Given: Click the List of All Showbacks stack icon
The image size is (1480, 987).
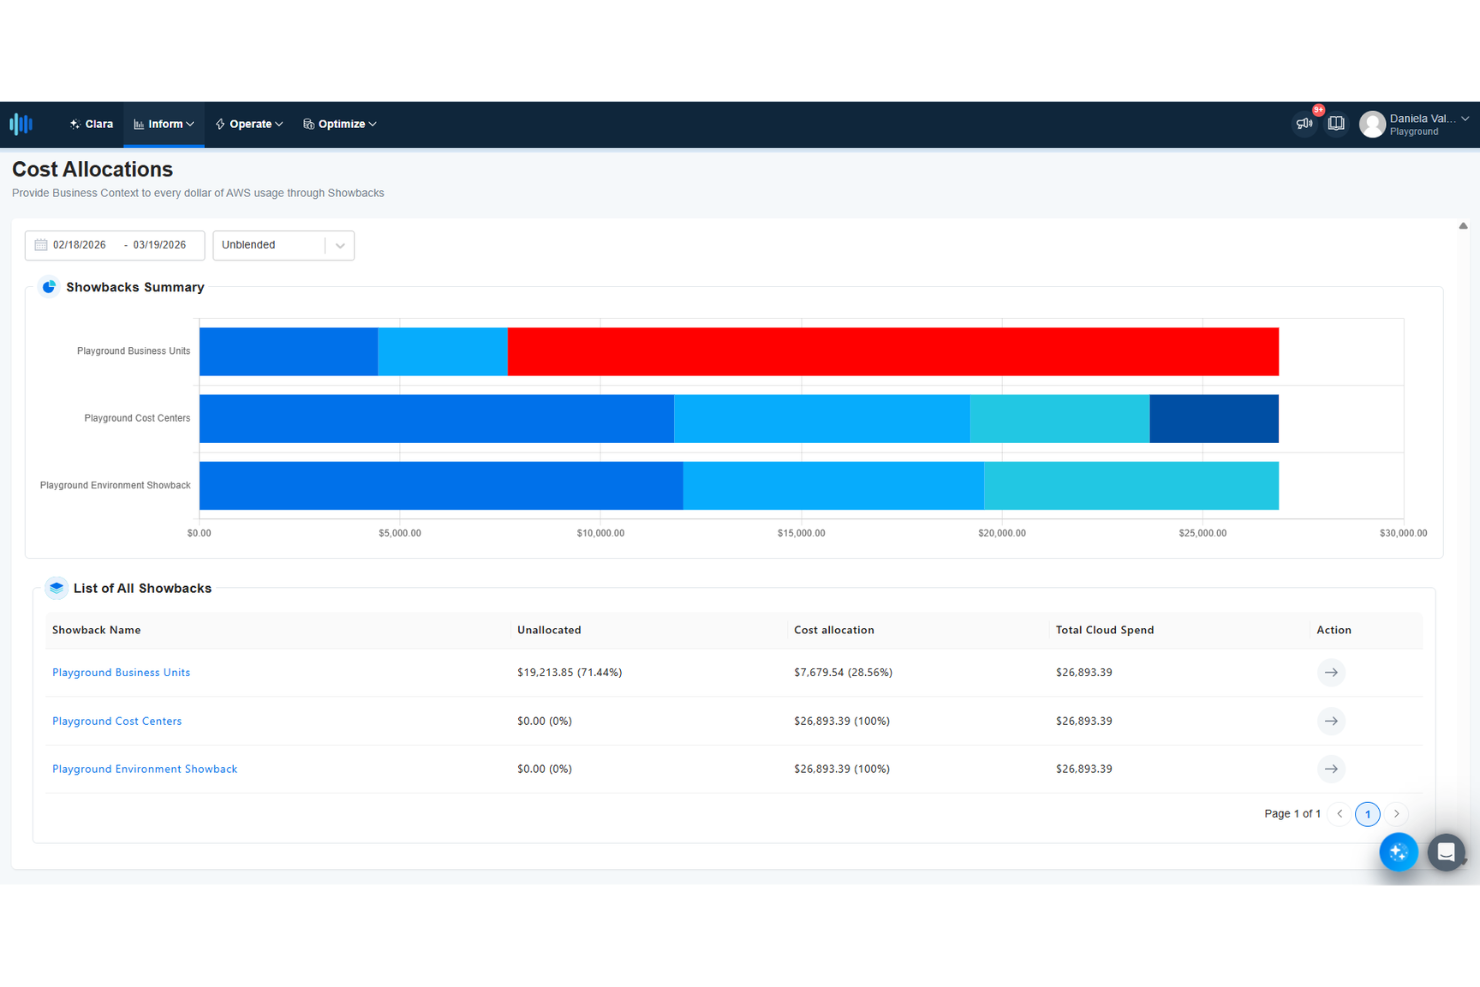Looking at the screenshot, I should coord(57,588).
